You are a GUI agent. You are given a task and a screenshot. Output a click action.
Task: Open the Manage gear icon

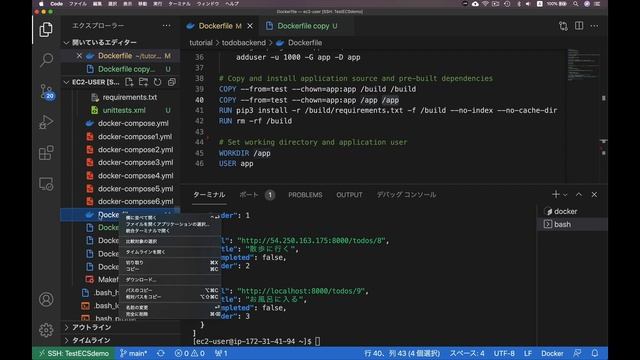pyautogui.click(x=46, y=330)
